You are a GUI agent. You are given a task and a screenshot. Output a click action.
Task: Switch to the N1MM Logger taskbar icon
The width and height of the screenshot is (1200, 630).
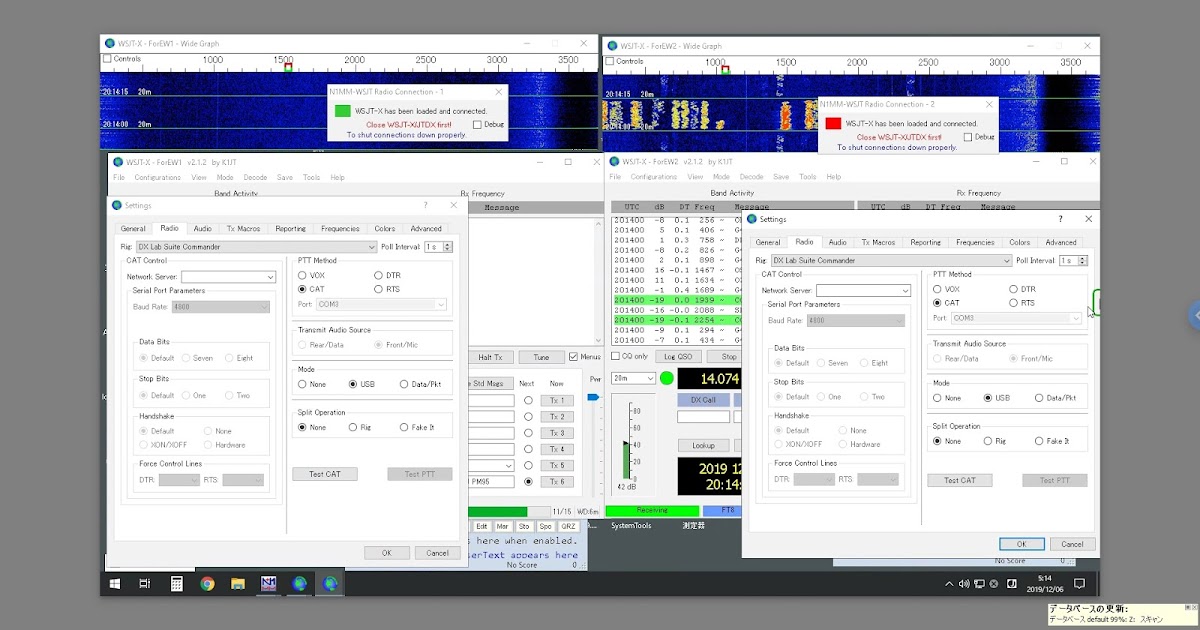point(268,584)
